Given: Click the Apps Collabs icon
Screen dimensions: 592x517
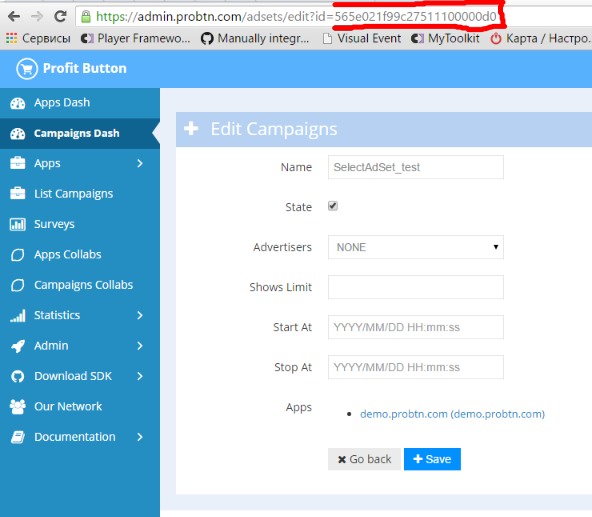Looking at the screenshot, I should (x=17, y=255).
